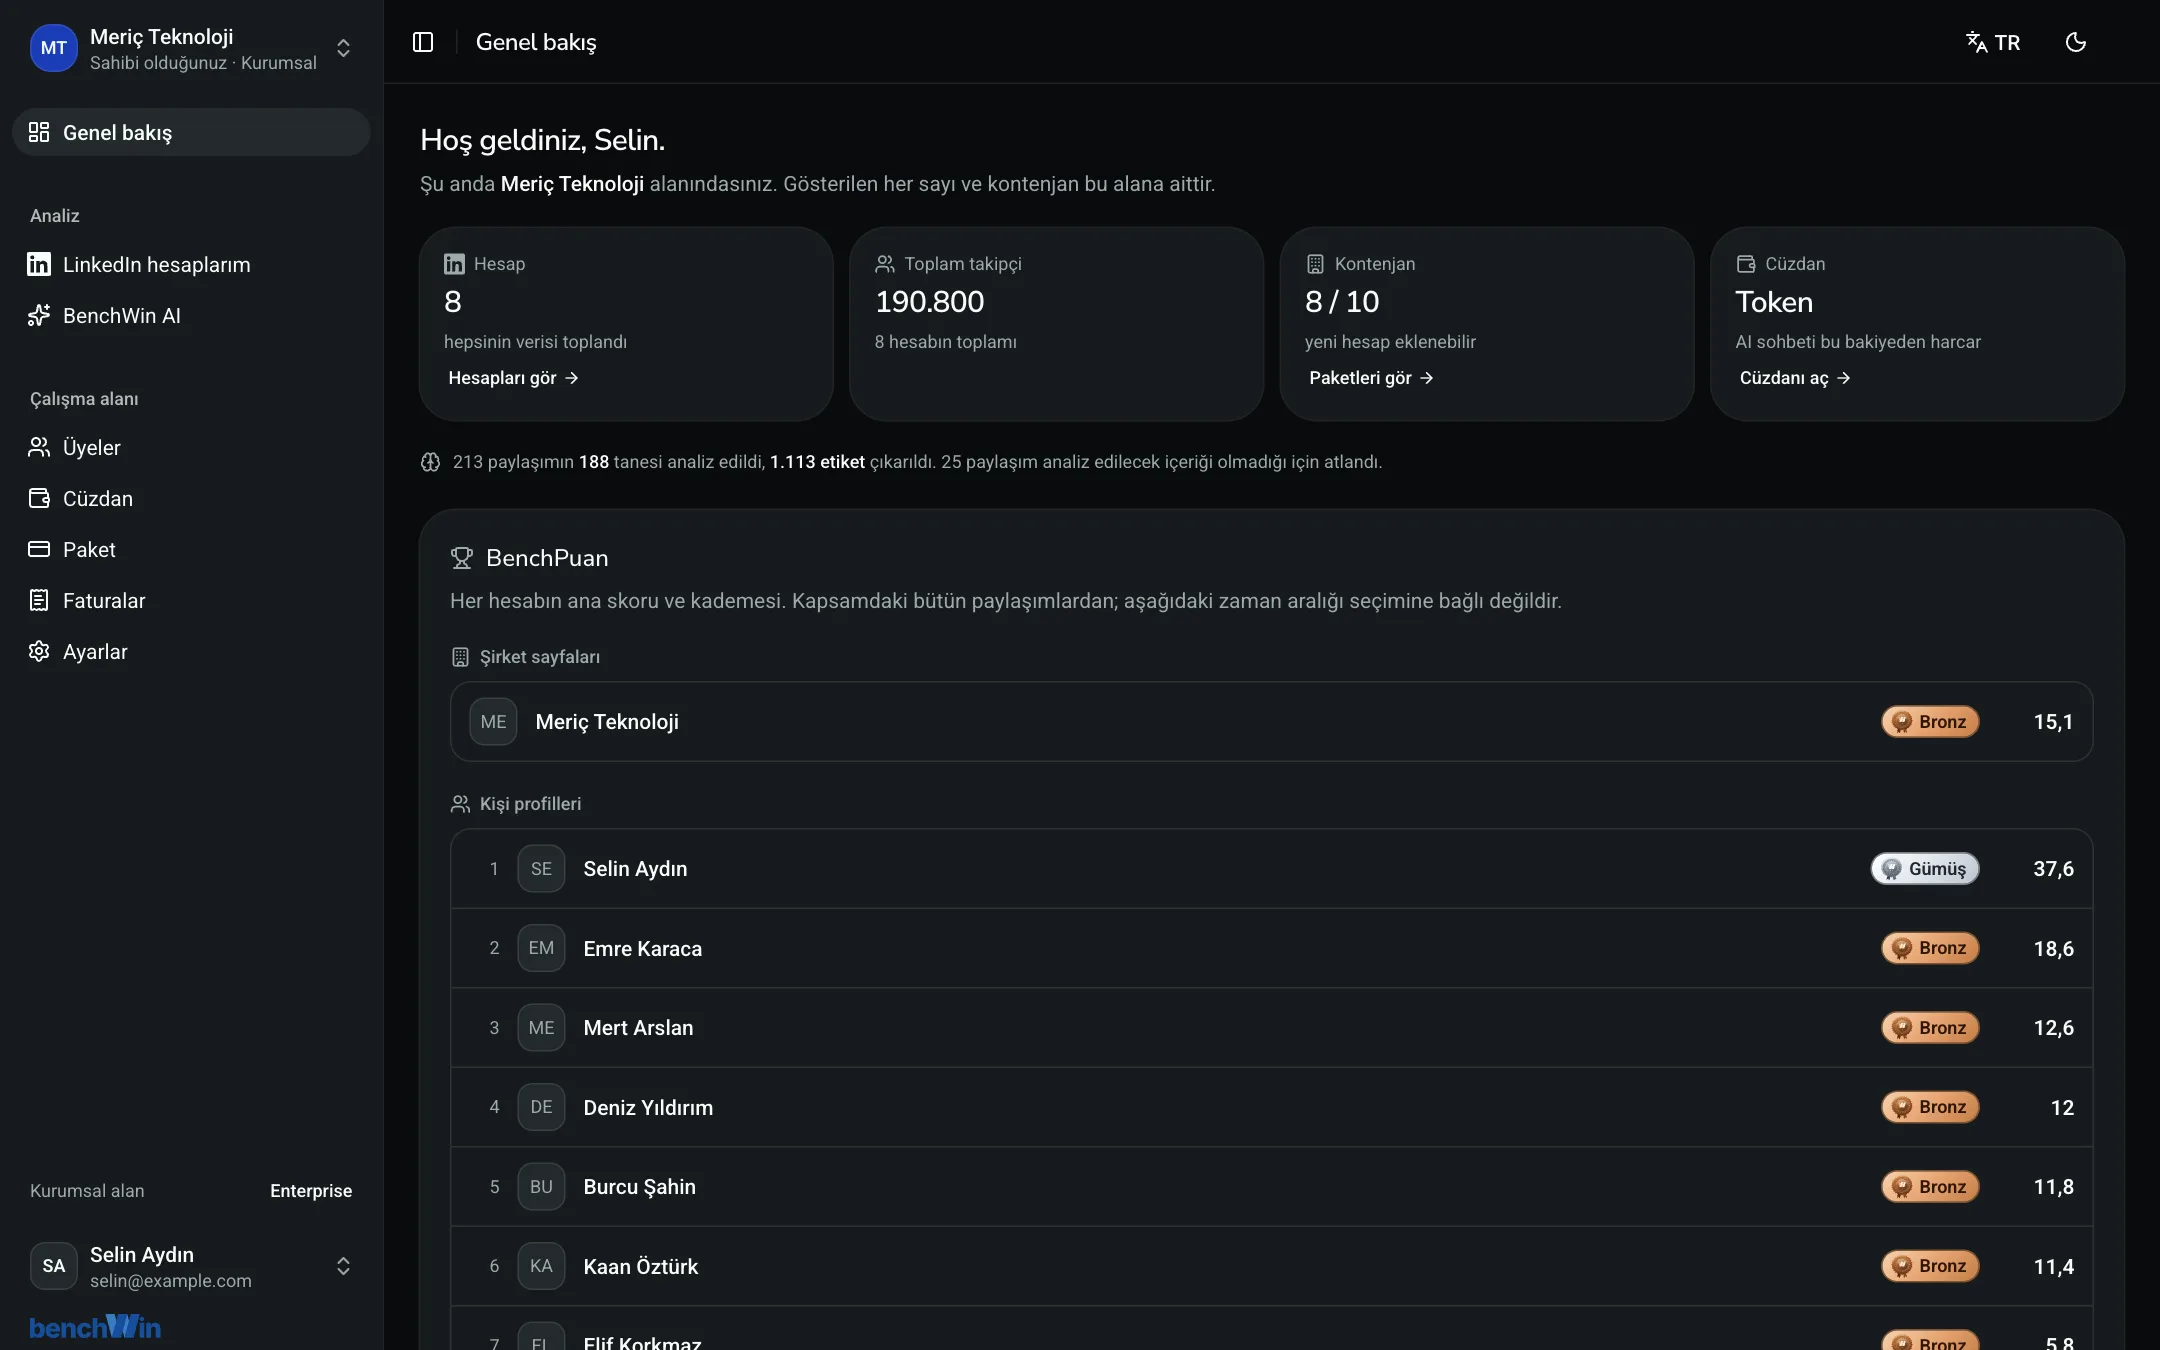Open Emre Karaca profile row
Viewport: 2160px width, 1350px height.
click(1271, 948)
